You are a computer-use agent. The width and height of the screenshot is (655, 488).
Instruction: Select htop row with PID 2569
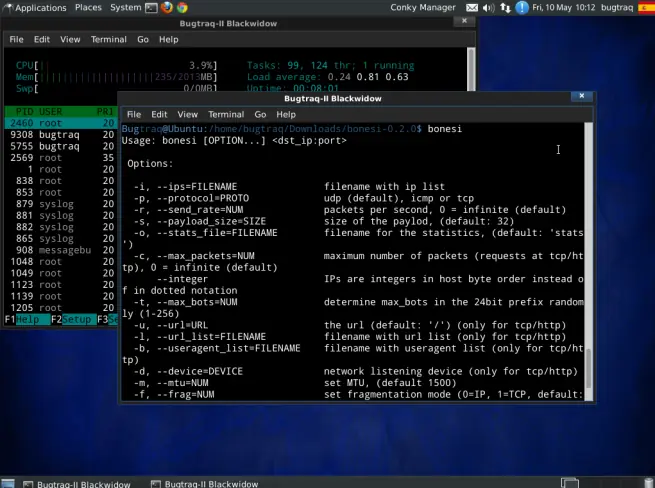click(x=61, y=158)
